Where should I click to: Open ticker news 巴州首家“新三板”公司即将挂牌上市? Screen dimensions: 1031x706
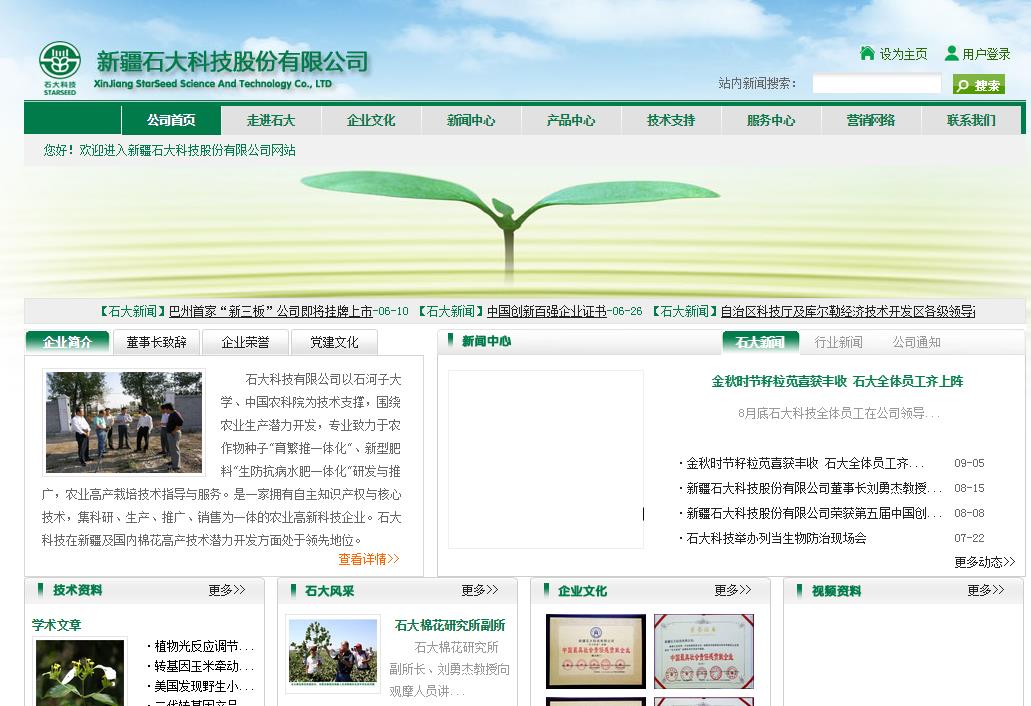click(271, 311)
